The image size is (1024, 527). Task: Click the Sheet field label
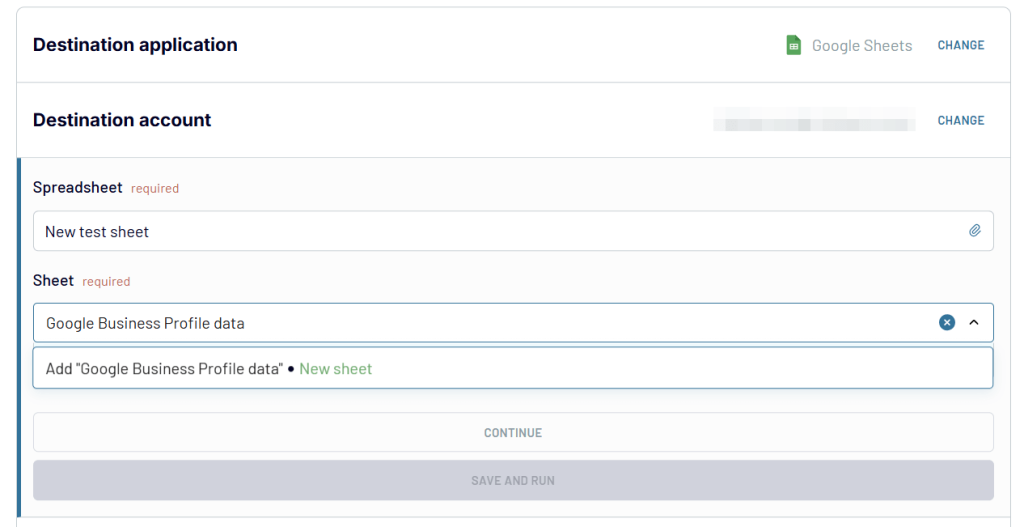54,281
